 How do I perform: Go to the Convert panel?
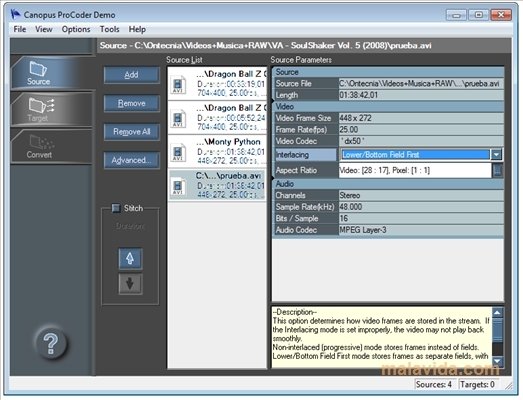51,146
